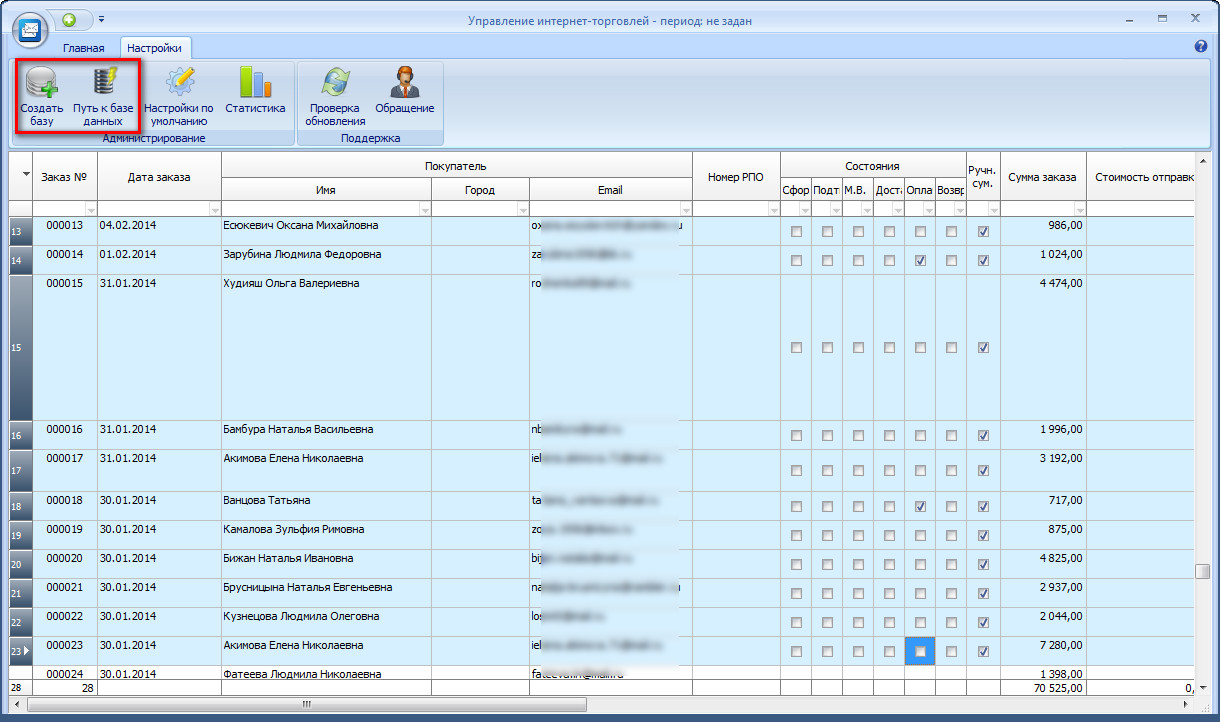Open Путь к базе данных
The image size is (1220, 722).
(x=103, y=84)
